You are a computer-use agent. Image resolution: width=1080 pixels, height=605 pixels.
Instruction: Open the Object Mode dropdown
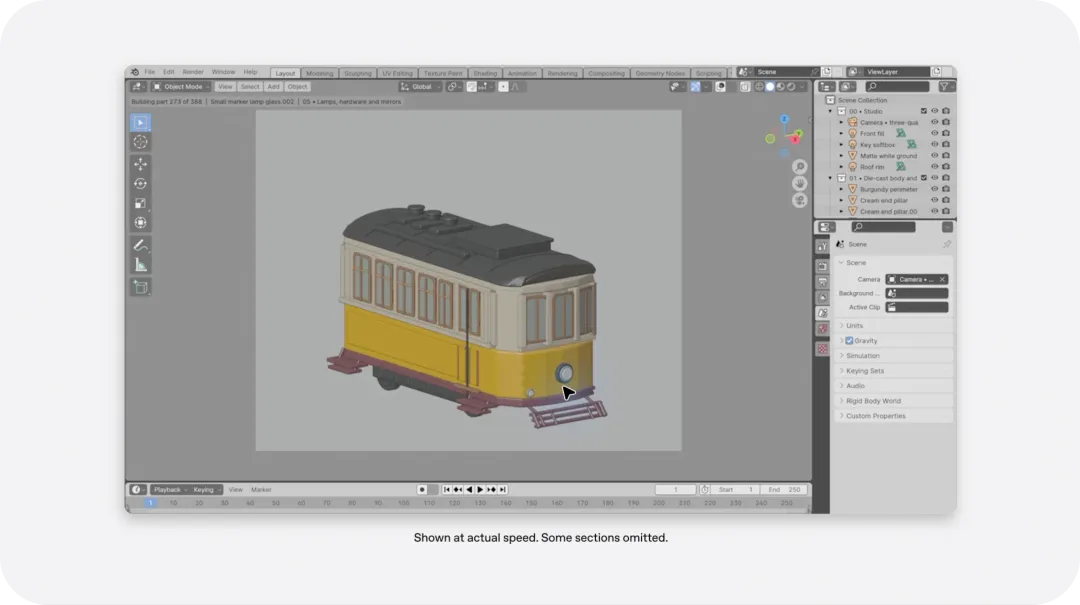coord(182,87)
